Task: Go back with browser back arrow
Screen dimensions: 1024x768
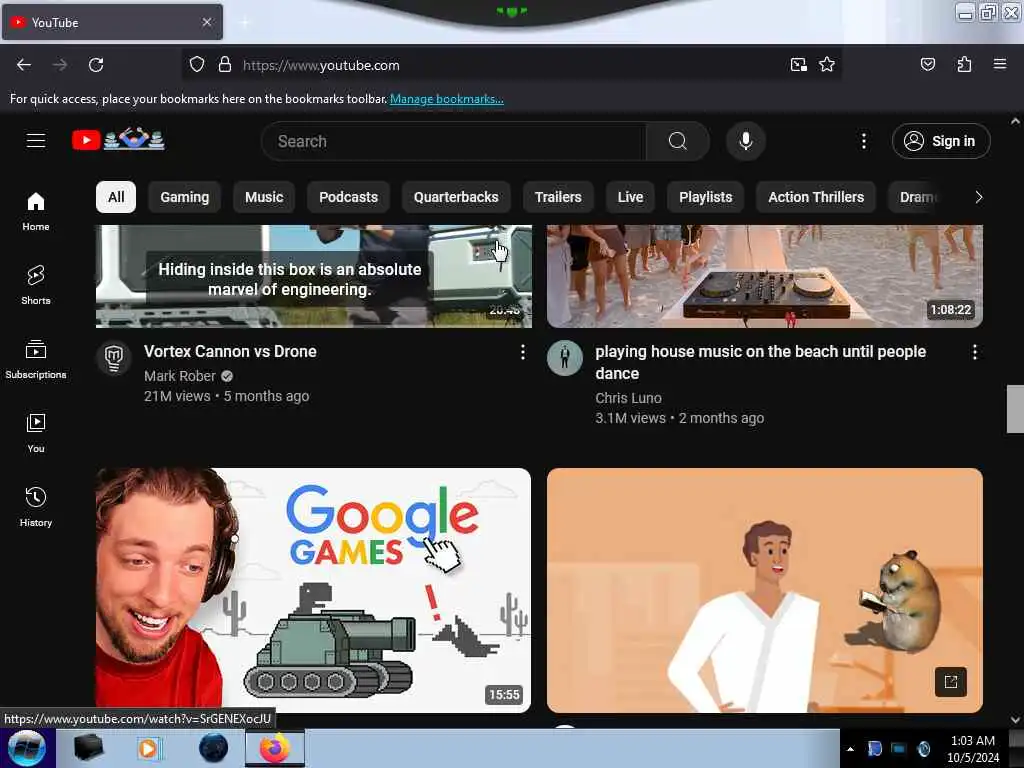Action: pos(24,65)
